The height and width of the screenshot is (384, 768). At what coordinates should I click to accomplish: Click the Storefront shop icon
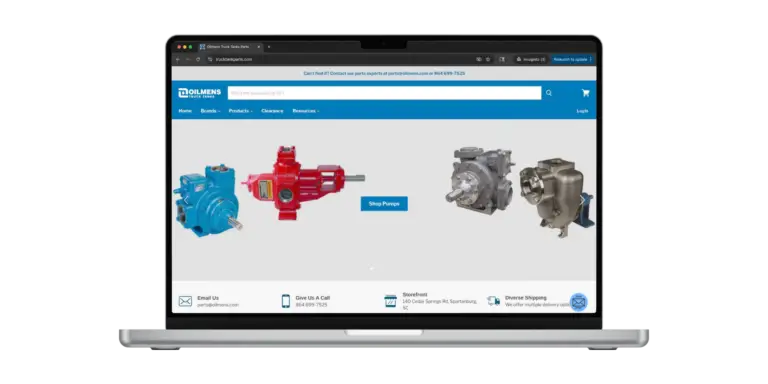point(390,301)
